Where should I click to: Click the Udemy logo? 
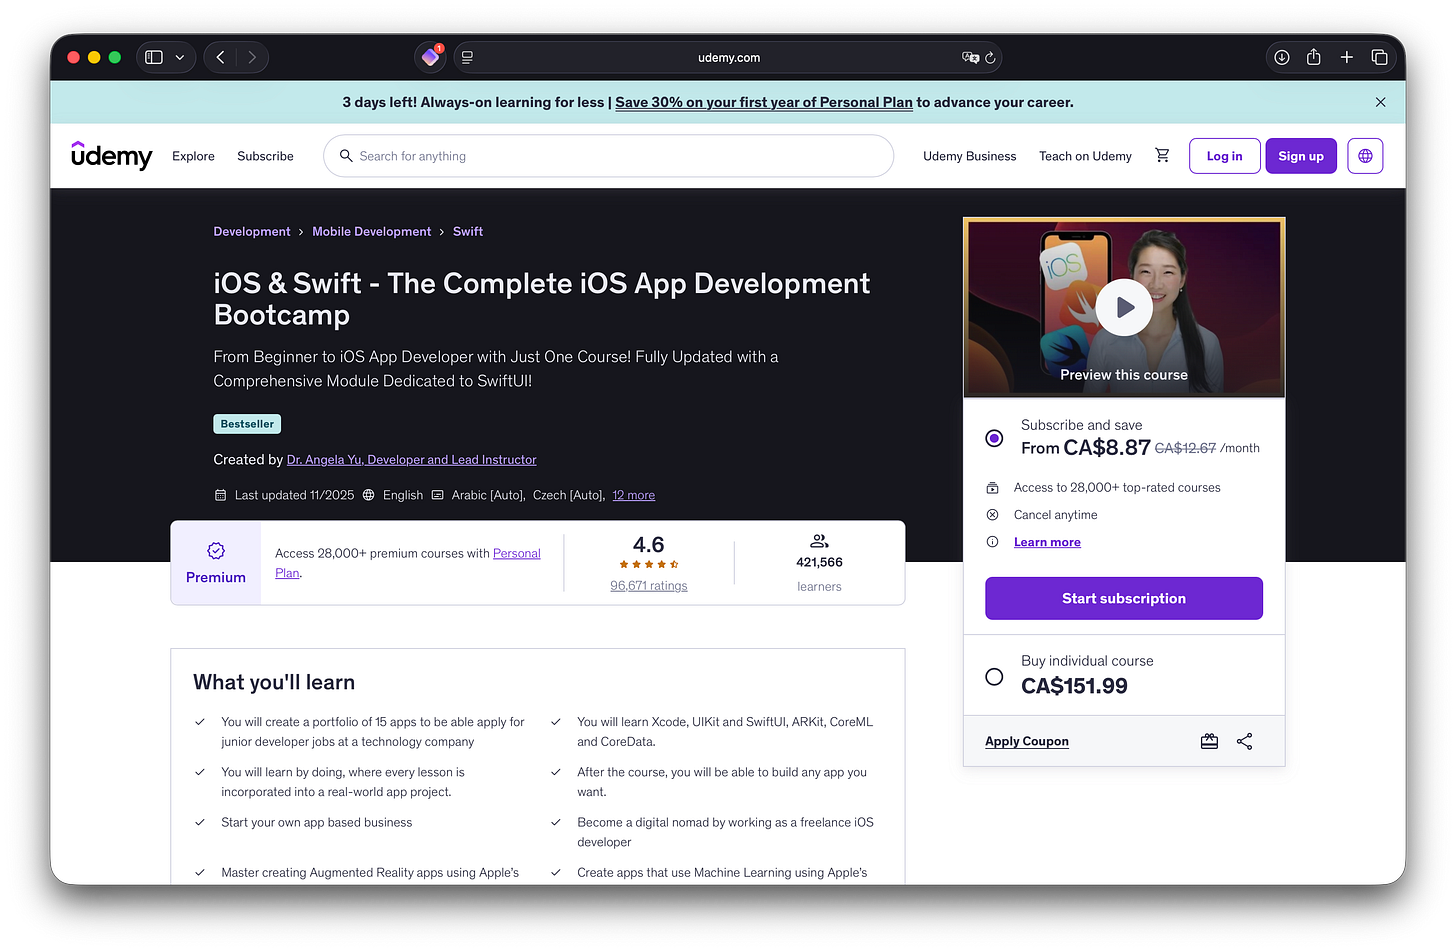point(112,156)
